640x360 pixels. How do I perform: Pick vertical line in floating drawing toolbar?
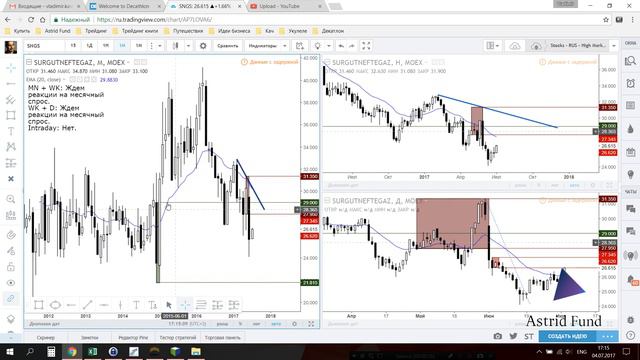[x=120, y=305]
